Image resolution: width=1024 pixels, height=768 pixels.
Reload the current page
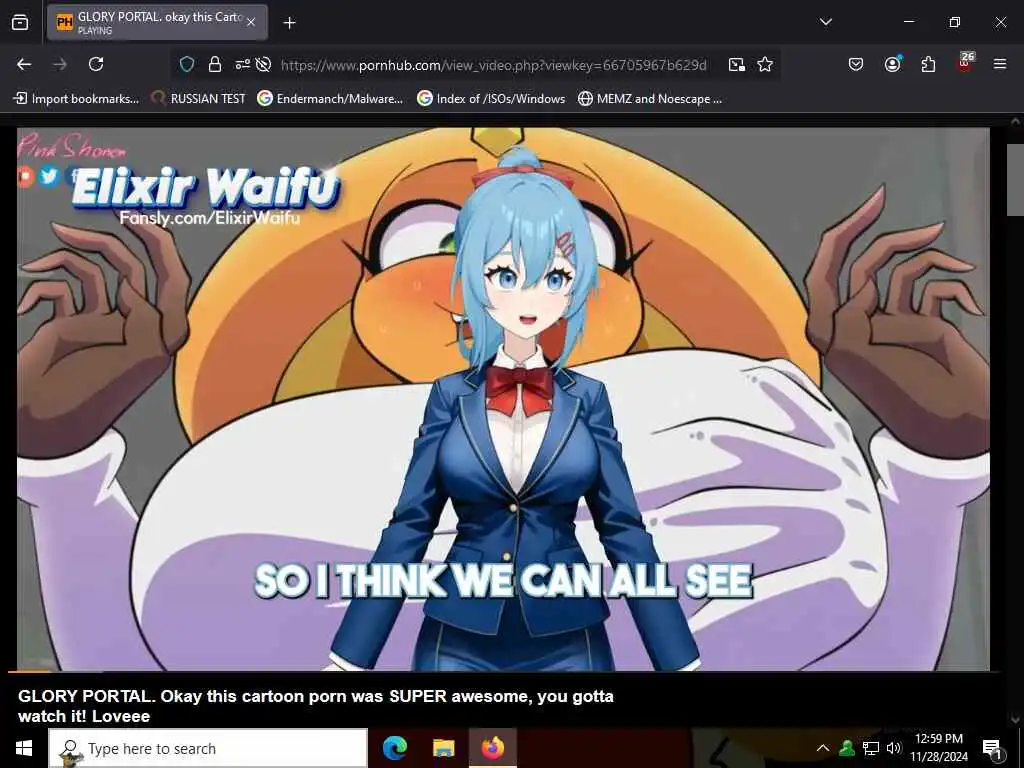(96, 64)
